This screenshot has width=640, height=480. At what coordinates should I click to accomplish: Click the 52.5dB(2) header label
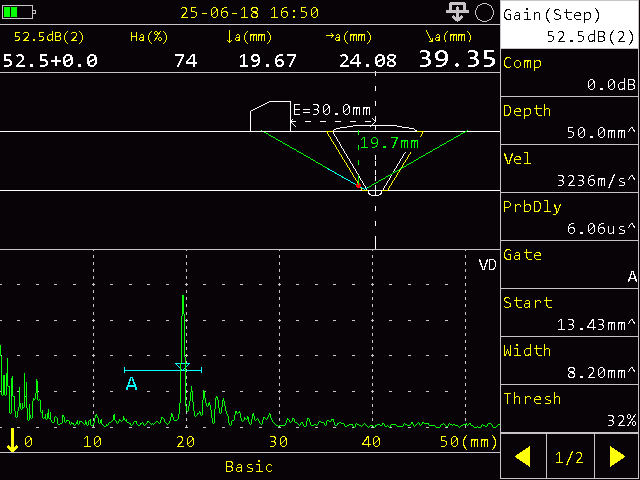49,37
